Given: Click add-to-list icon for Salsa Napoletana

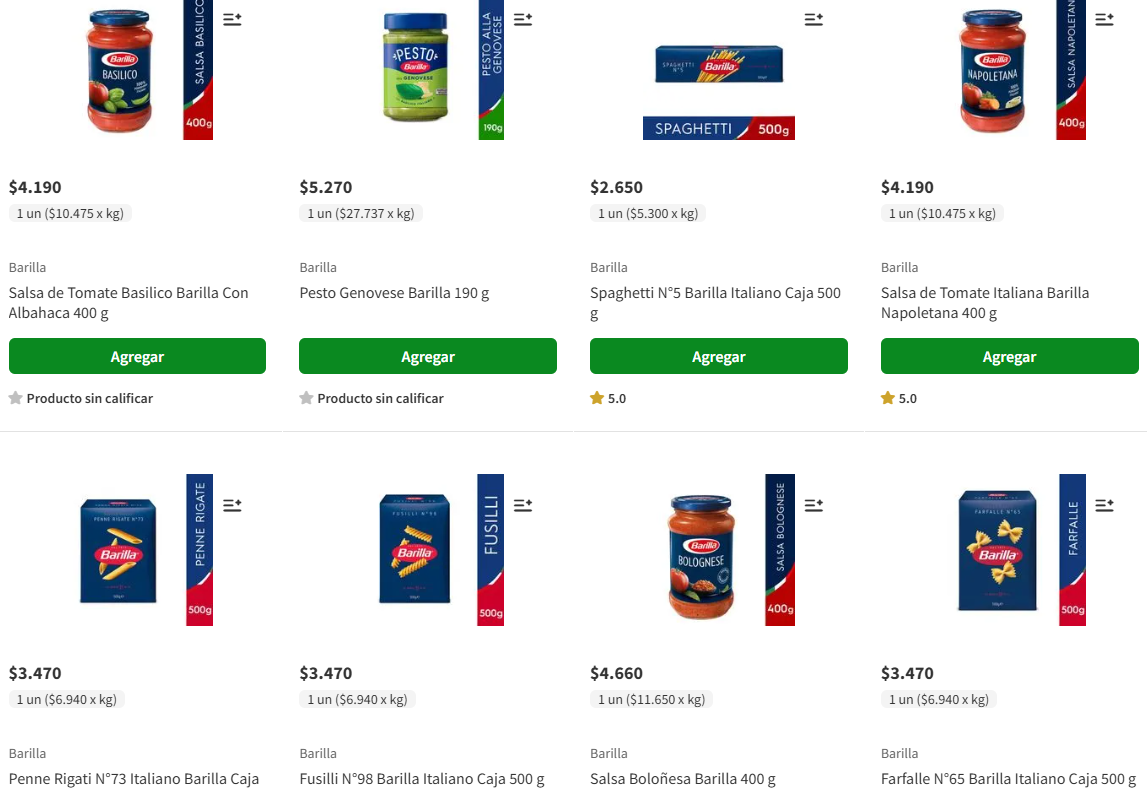Looking at the screenshot, I should [x=1104, y=20].
